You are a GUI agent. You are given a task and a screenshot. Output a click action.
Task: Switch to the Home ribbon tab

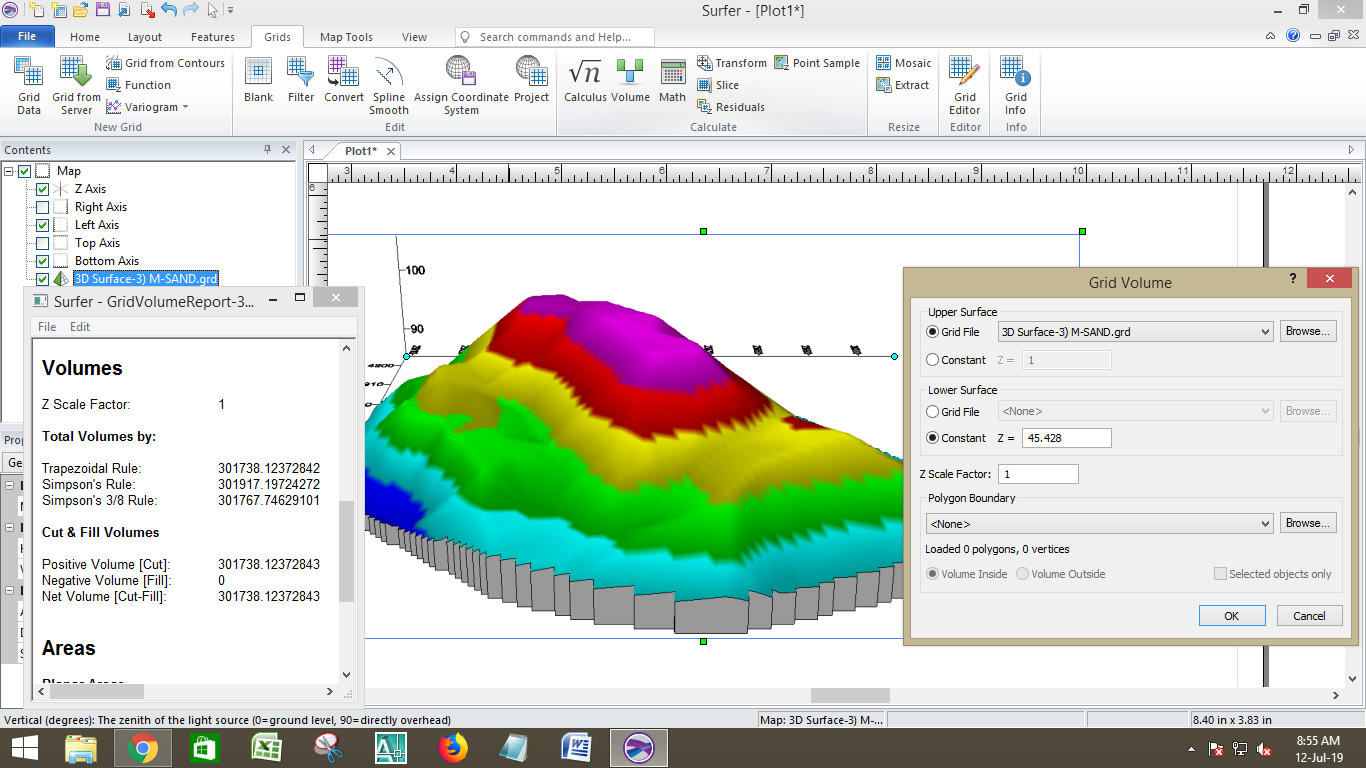(85, 37)
